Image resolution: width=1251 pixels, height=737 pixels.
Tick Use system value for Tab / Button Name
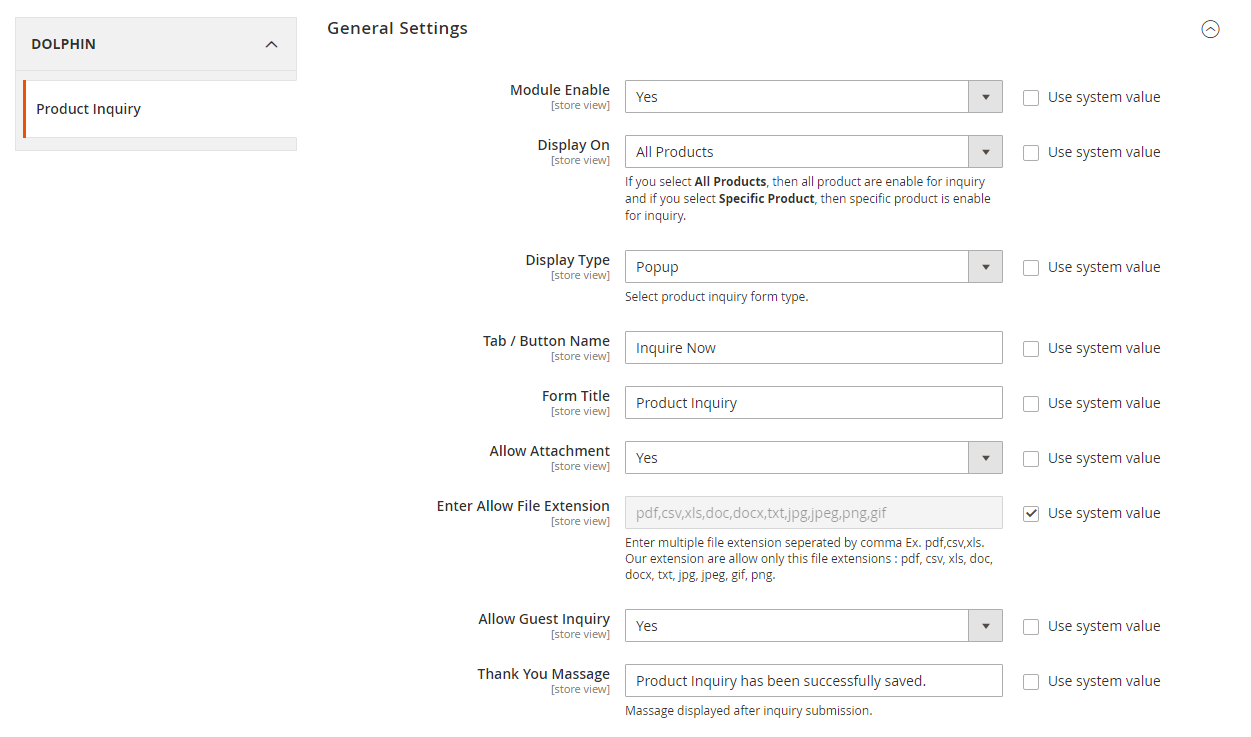[1031, 349]
